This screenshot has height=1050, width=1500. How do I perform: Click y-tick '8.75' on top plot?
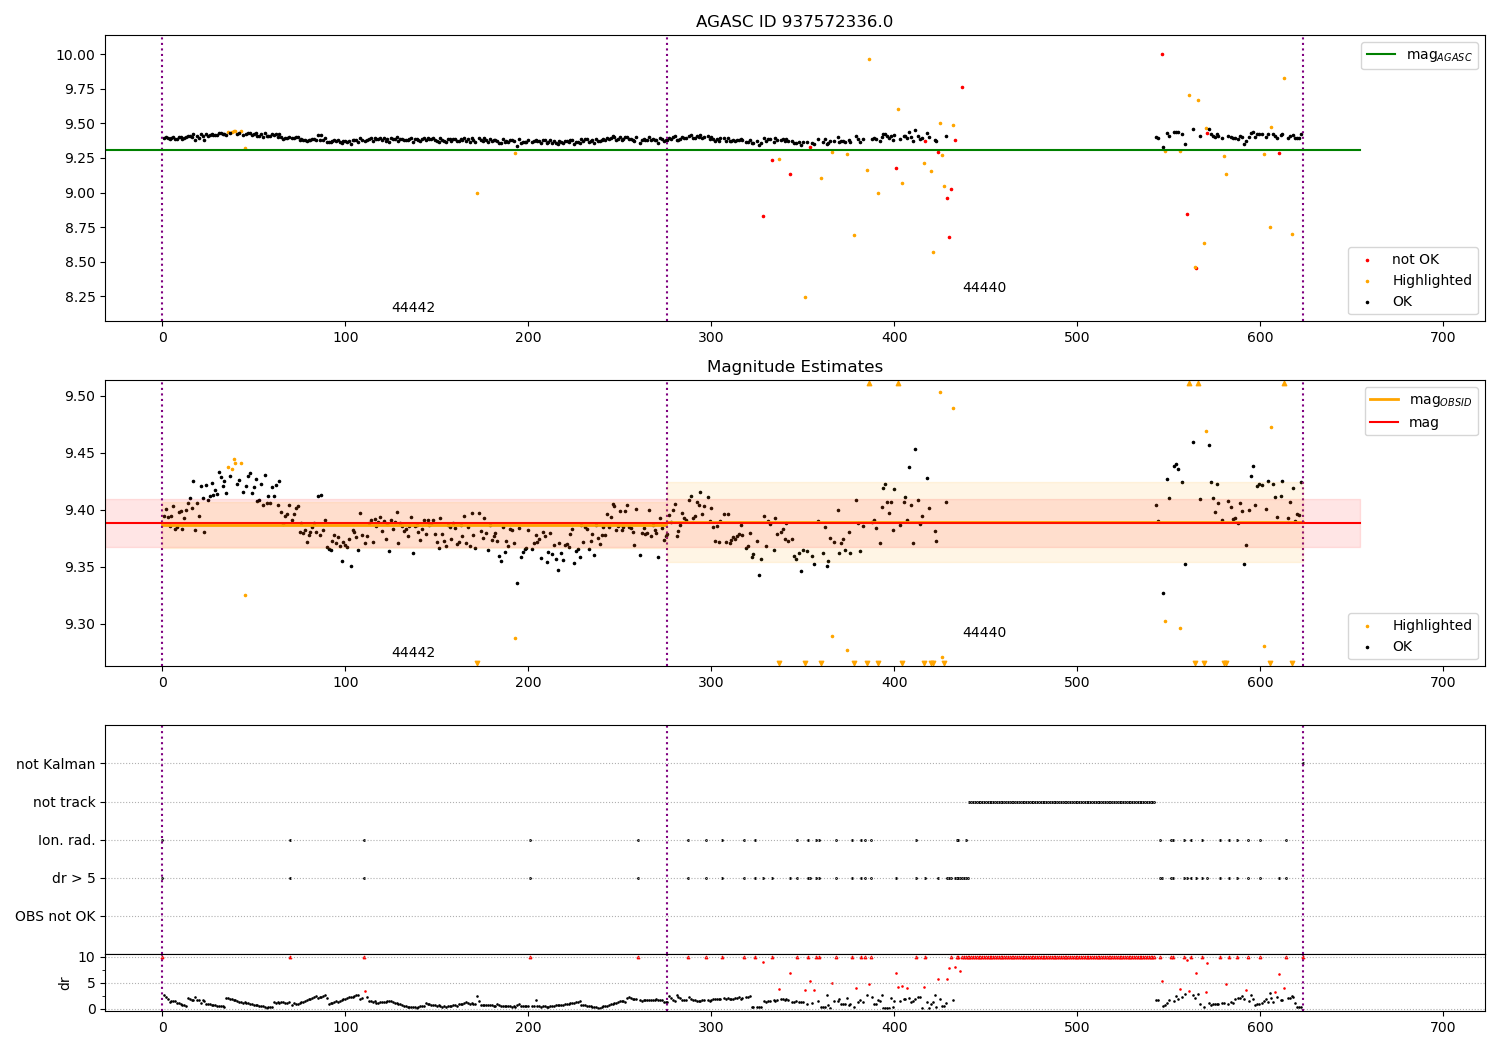[x=80, y=228]
